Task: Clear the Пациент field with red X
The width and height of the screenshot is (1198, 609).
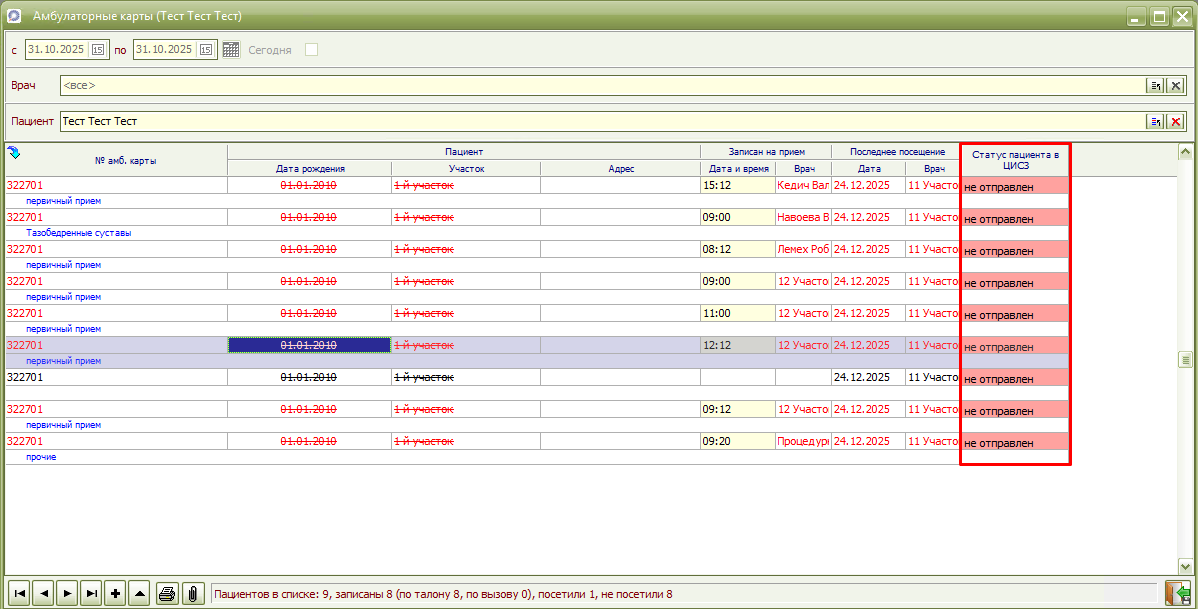Action: click(1176, 122)
